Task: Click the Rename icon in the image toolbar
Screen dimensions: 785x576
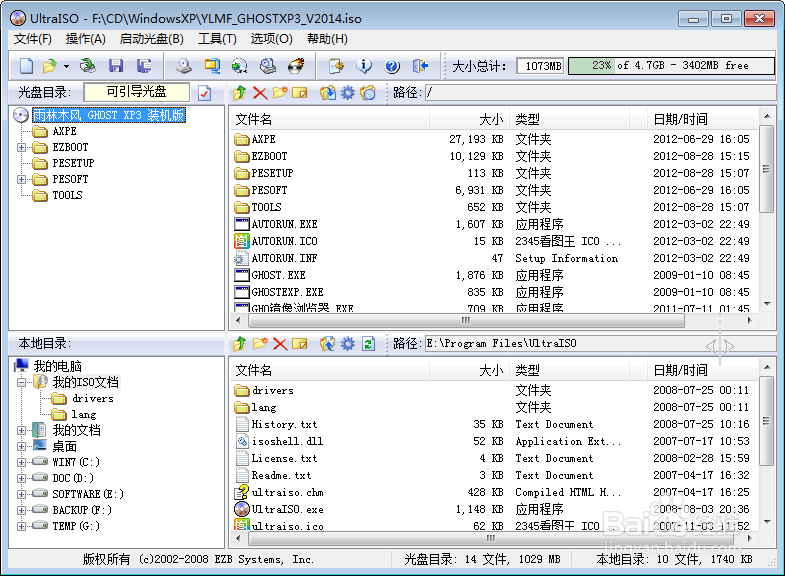Action: (300, 93)
